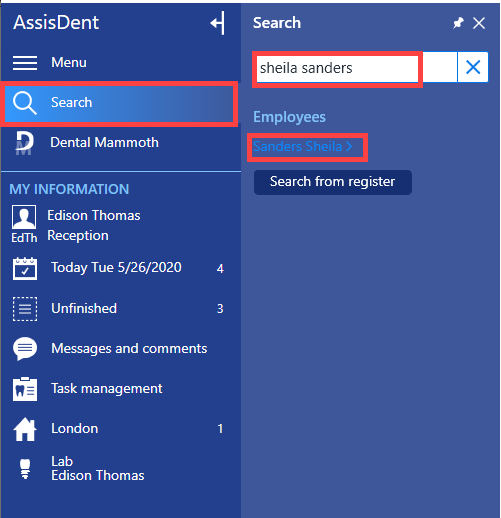Close the Search panel

(x=479, y=23)
